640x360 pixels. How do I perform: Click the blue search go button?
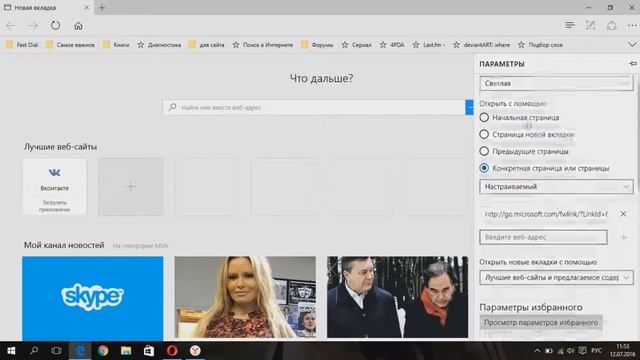469,107
